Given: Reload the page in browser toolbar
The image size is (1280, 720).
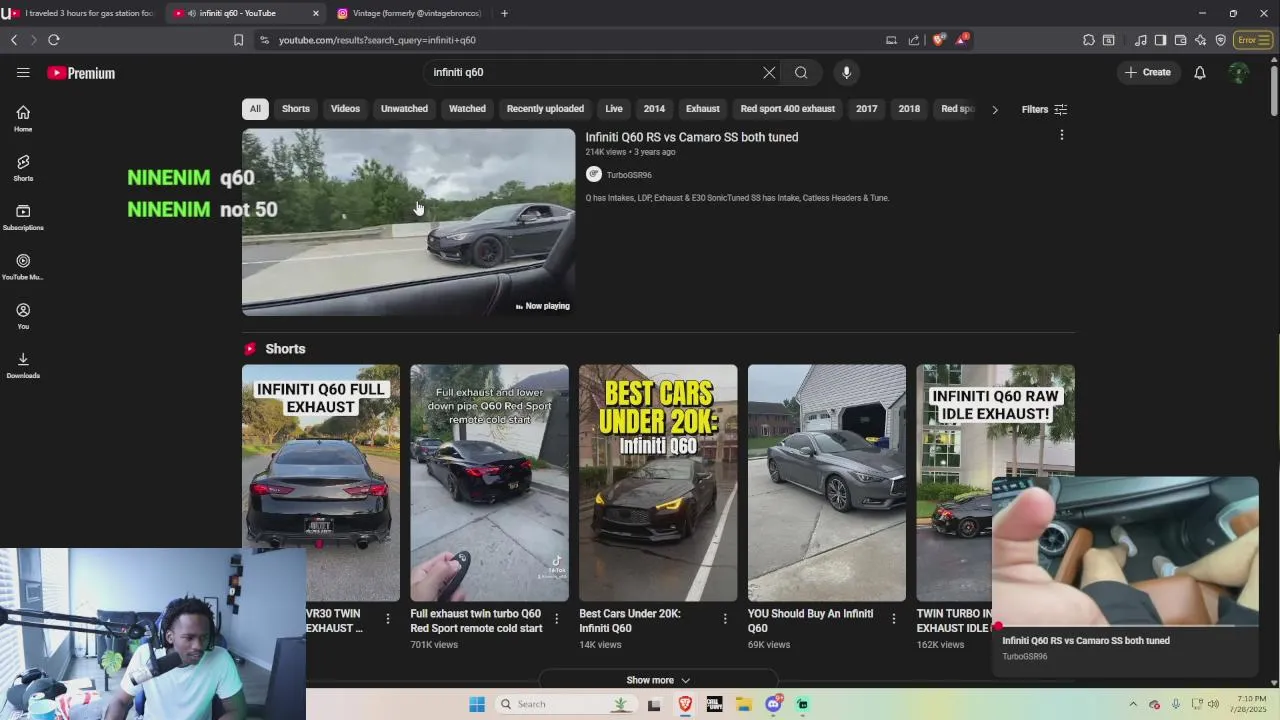Looking at the screenshot, I should (x=54, y=40).
